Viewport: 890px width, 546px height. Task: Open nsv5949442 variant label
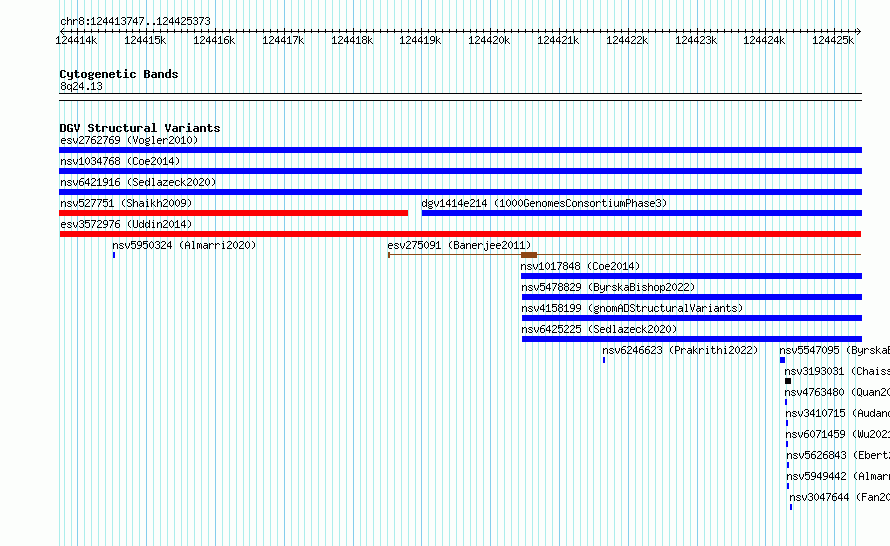pyautogui.click(x=838, y=476)
